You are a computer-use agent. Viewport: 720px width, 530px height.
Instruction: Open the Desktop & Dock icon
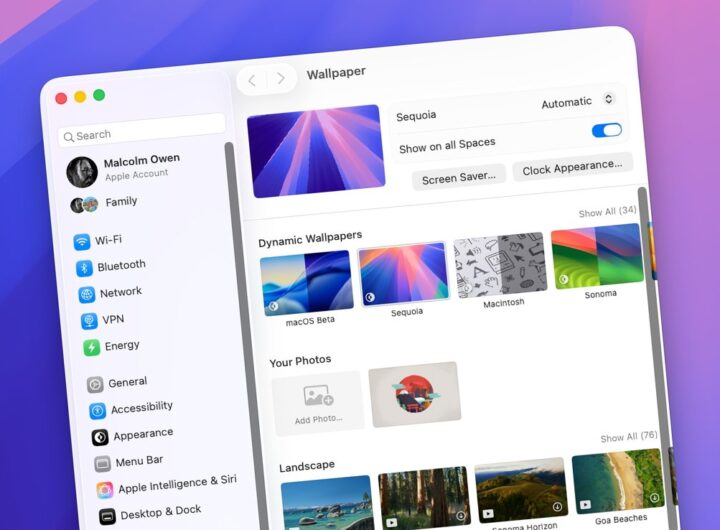pyautogui.click(x=107, y=517)
